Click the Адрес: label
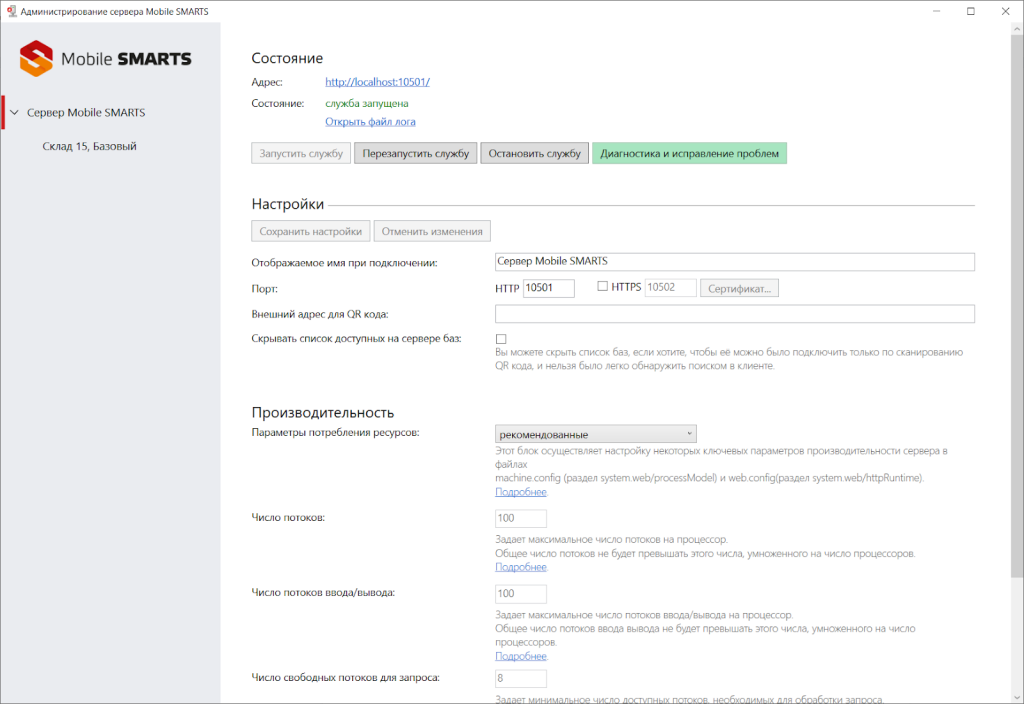Screen dimensions: 1024x704 click(x=267, y=82)
